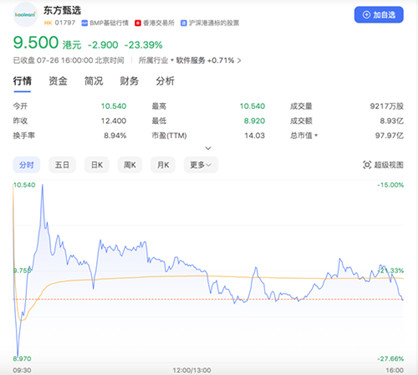
Task: Open the 分析 analysis tab
Action: pyautogui.click(x=165, y=81)
